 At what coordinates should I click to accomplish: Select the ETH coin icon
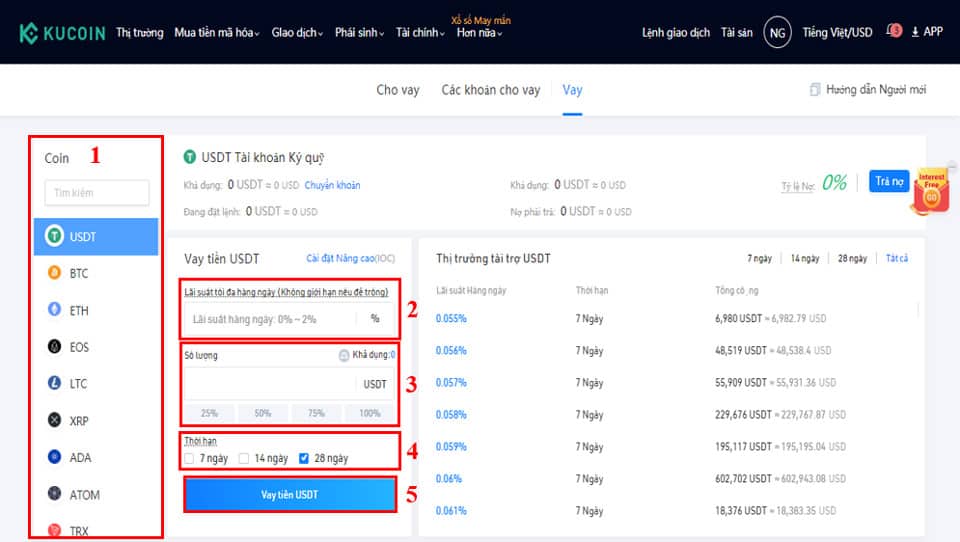(55, 310)
